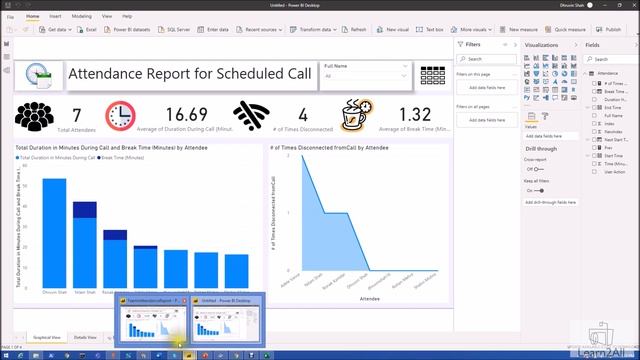Open Excel from the taskbar

pyautogui.click(x=267, y=356)
